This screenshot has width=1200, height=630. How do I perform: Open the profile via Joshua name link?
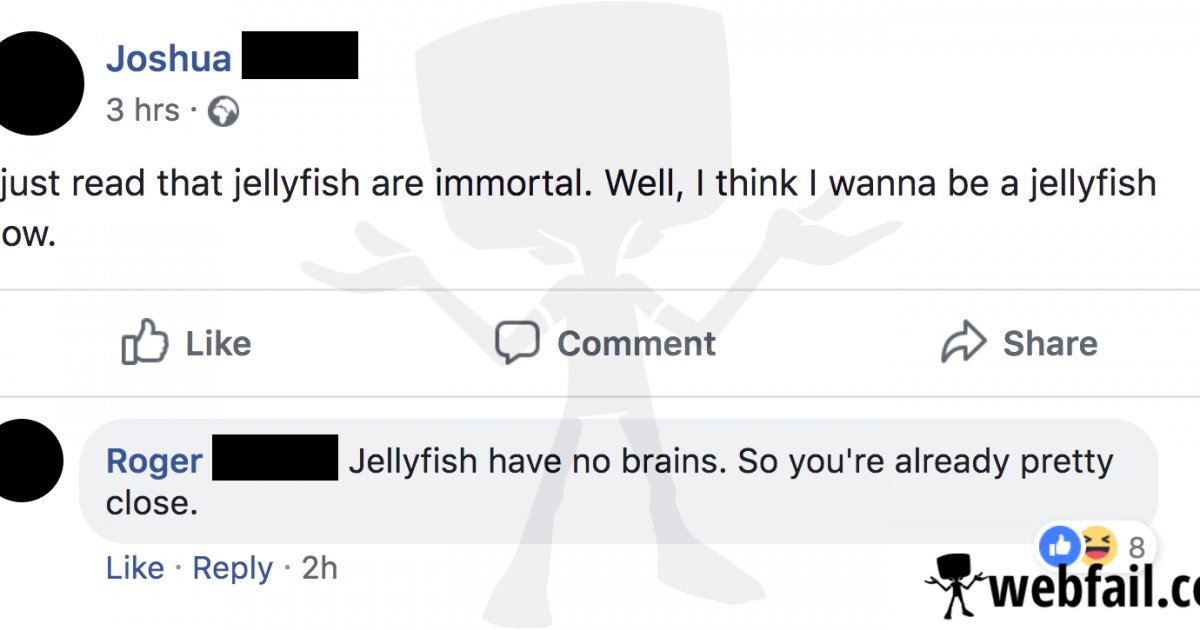coord(169,59)
